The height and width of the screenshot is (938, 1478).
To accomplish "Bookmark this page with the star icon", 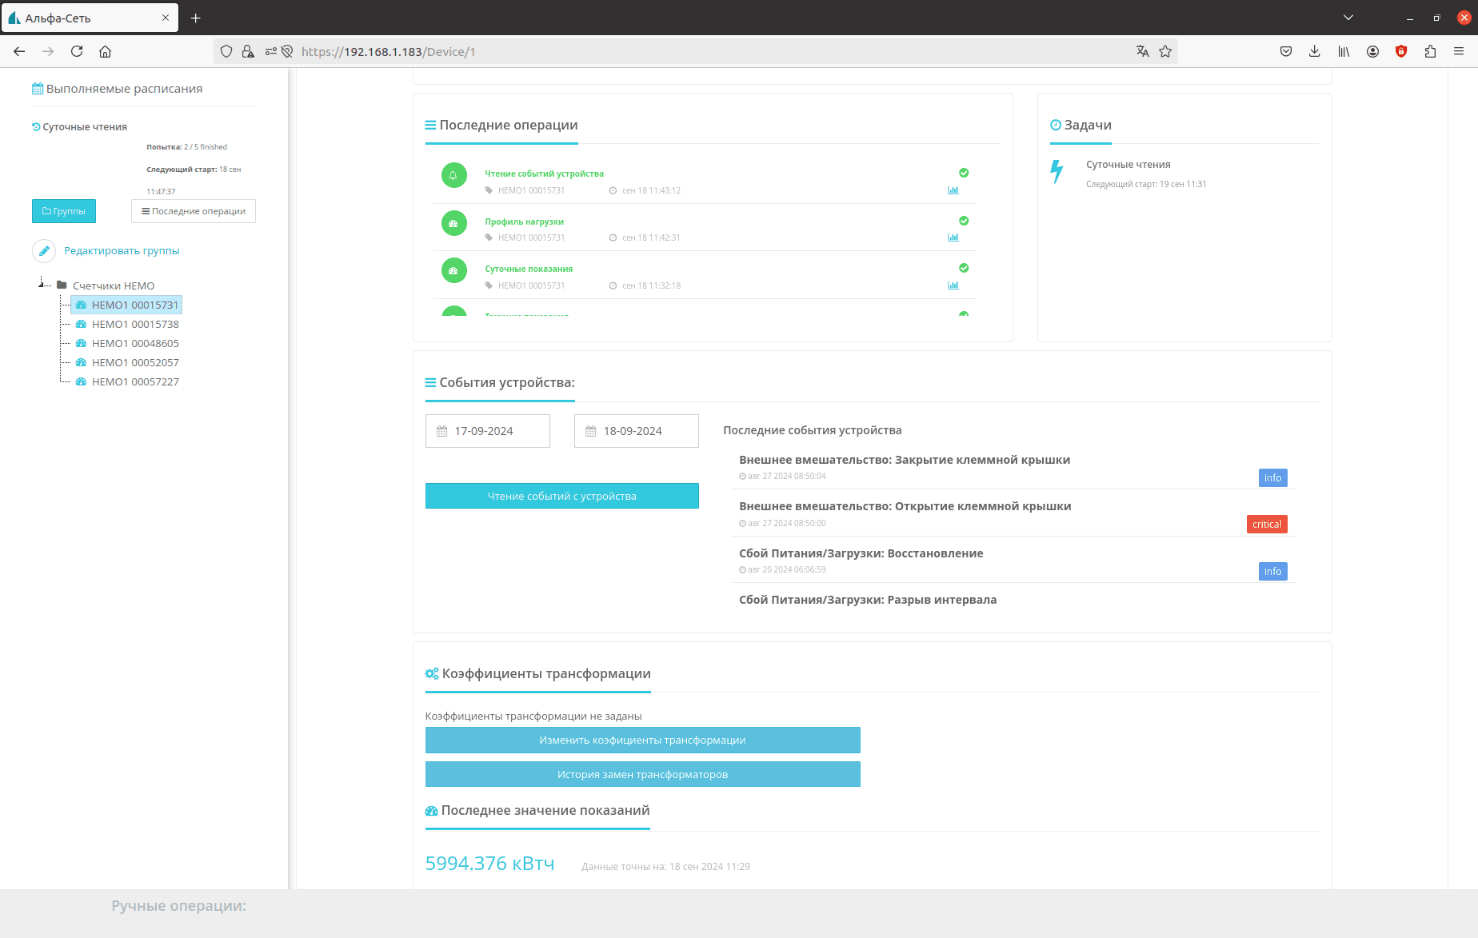I will tap(1165, 51).
